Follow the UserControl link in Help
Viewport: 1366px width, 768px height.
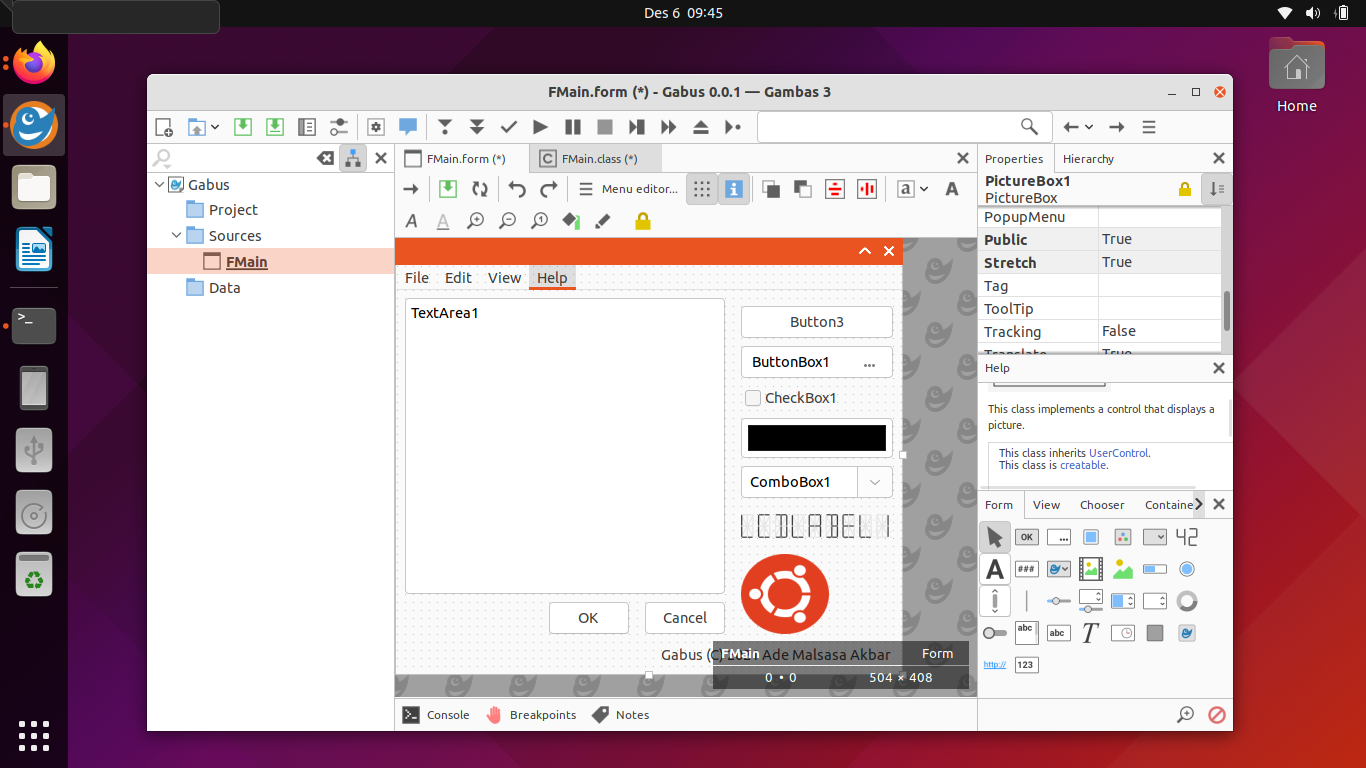pyautogui.click(x=1118, y=453)
